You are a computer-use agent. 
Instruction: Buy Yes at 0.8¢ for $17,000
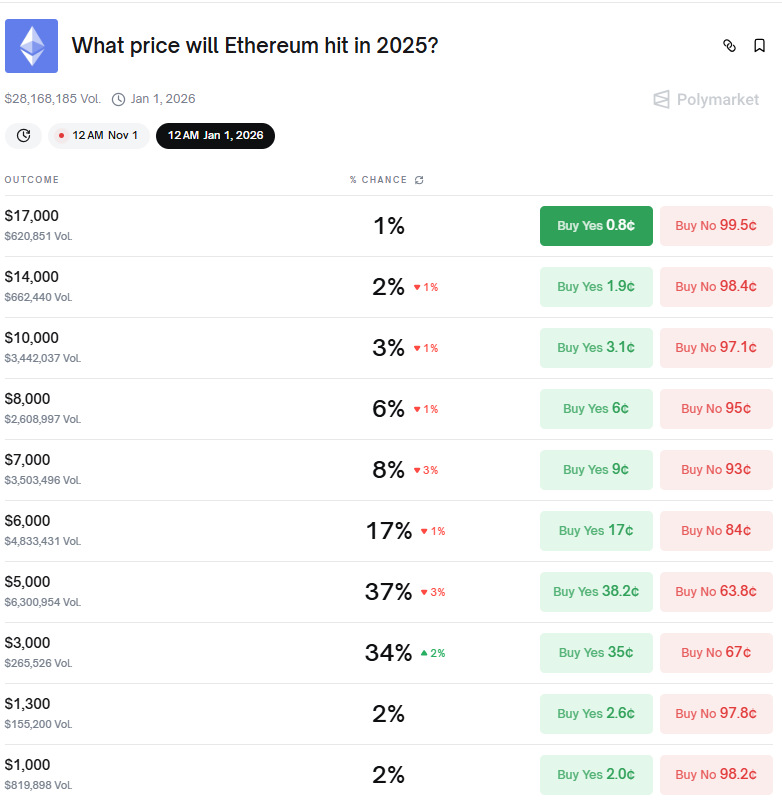click(x=596, y=226)
